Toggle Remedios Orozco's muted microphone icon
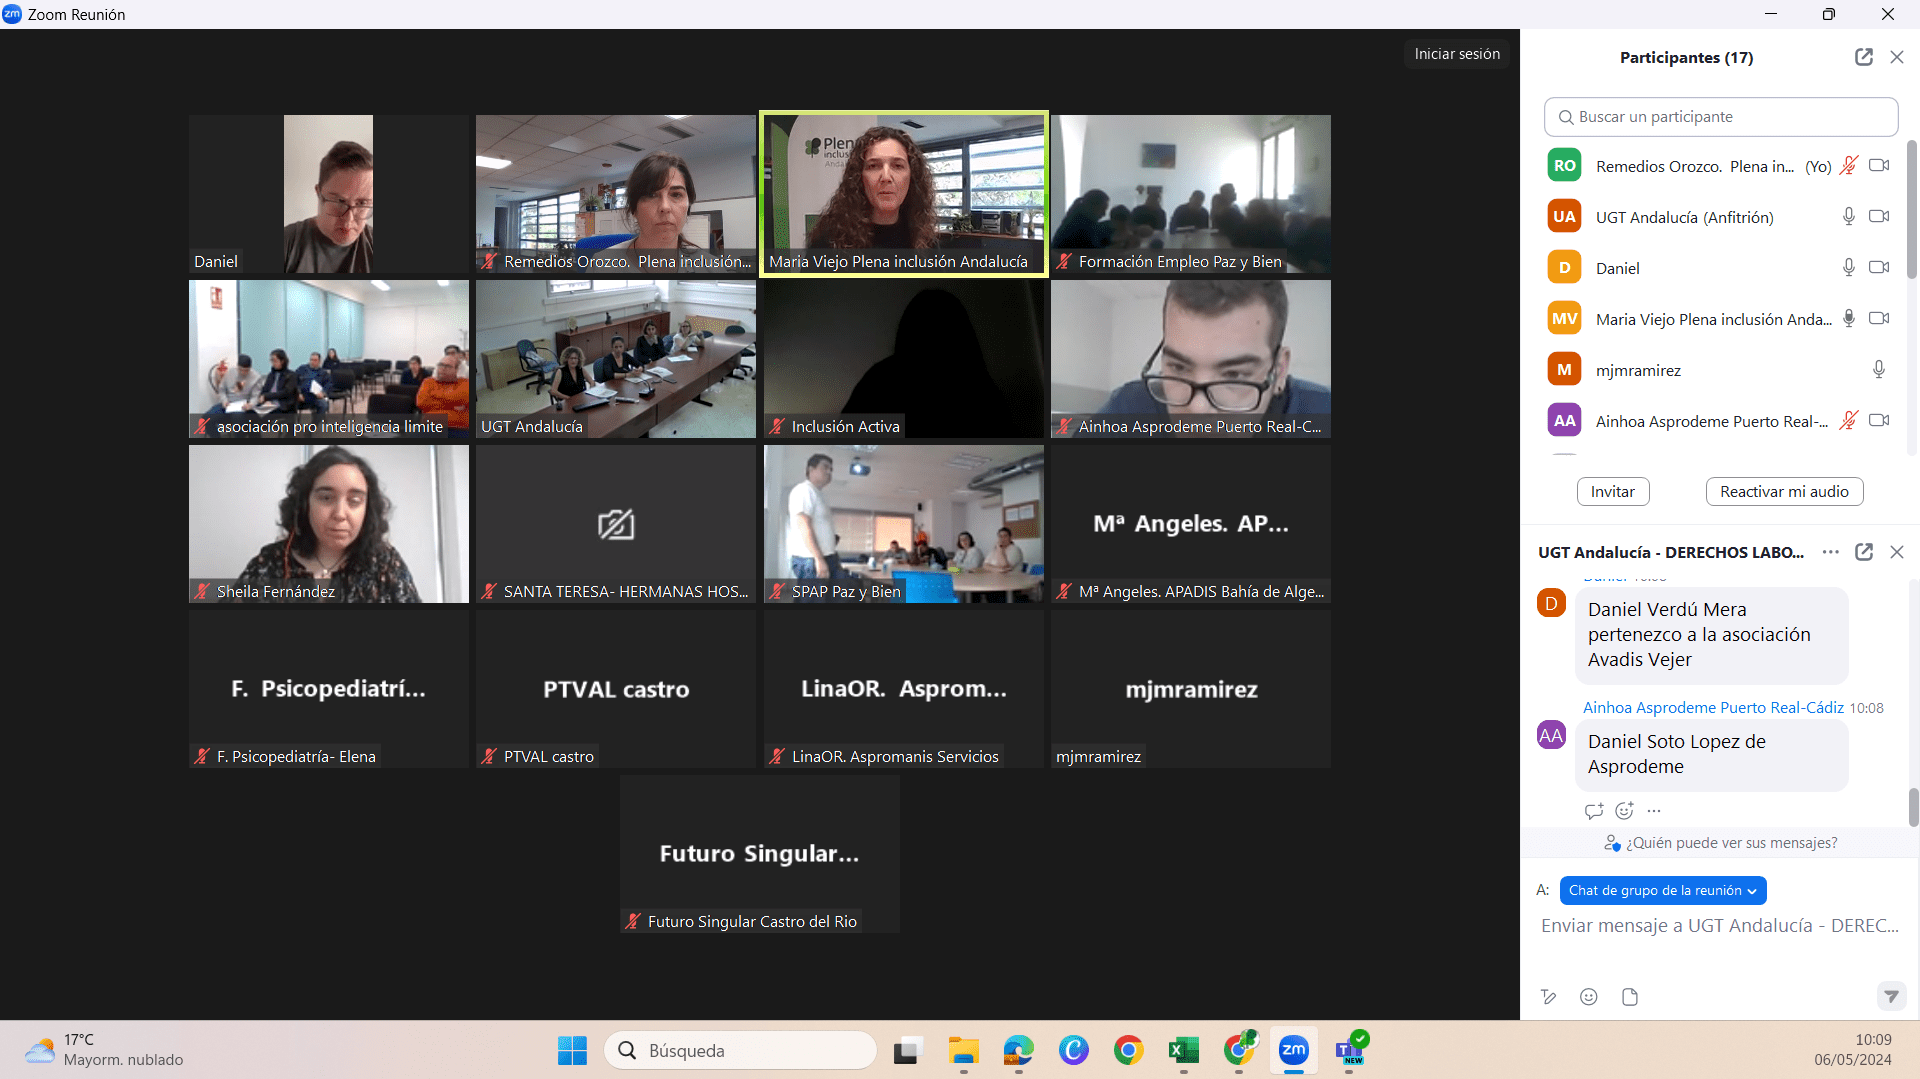Image resolution: width=1920 pixels, height=1079 pixels. pyautogui.click(x=1848, y=166)
